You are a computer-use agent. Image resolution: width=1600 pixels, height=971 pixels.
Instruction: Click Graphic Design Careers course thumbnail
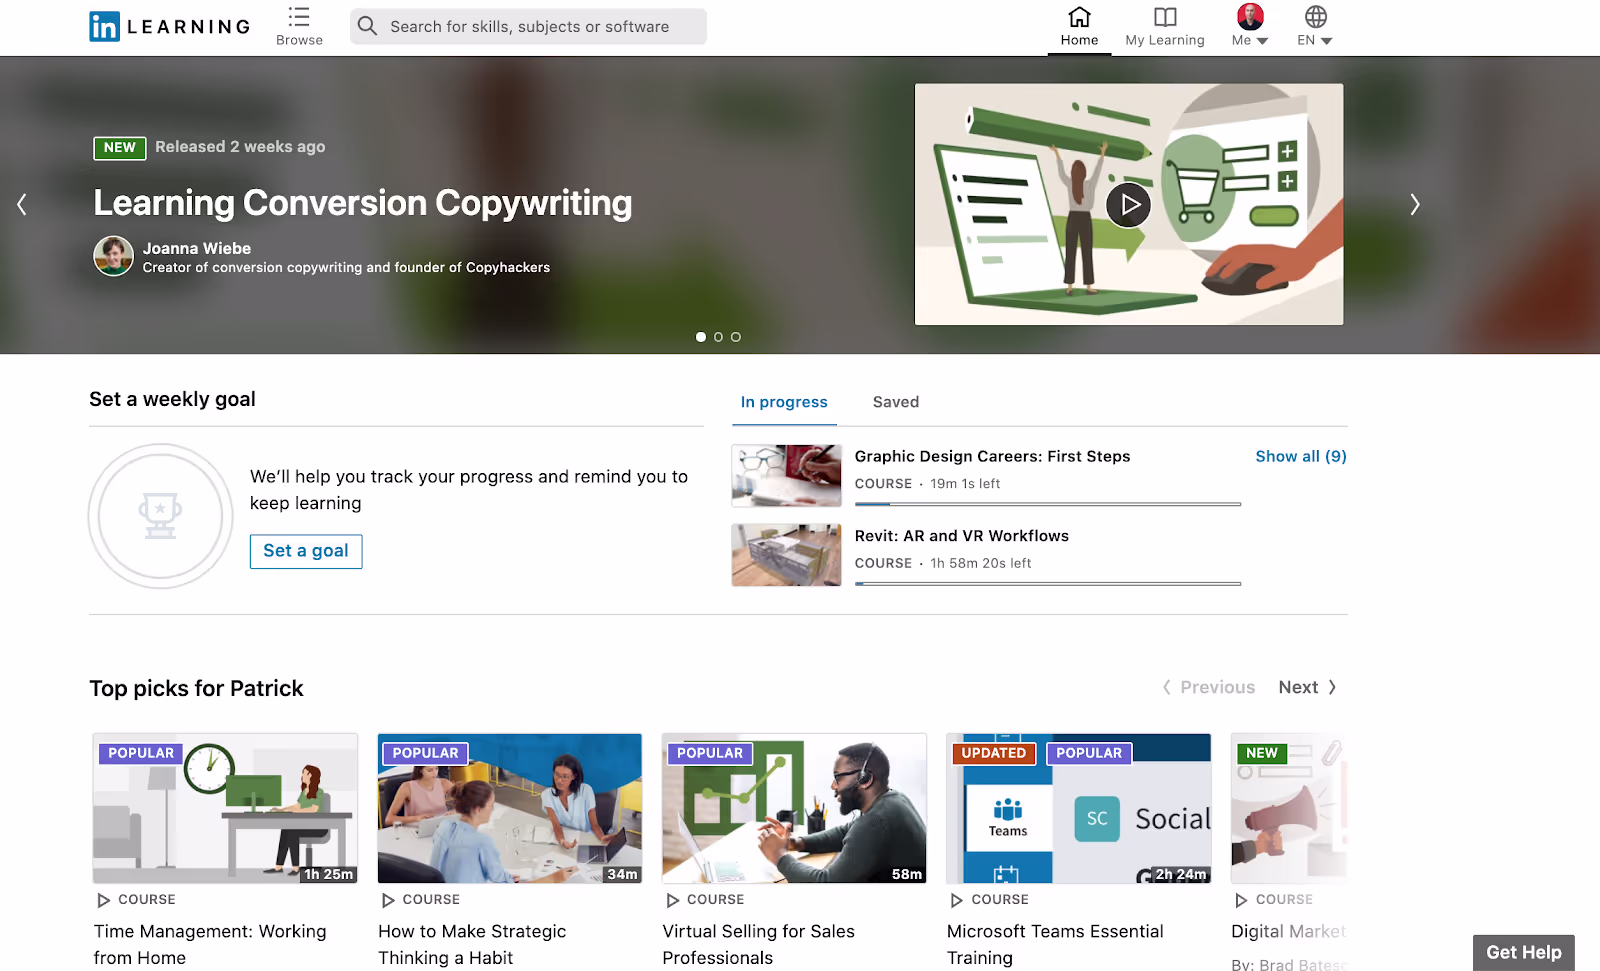click(x=787, y=476)
